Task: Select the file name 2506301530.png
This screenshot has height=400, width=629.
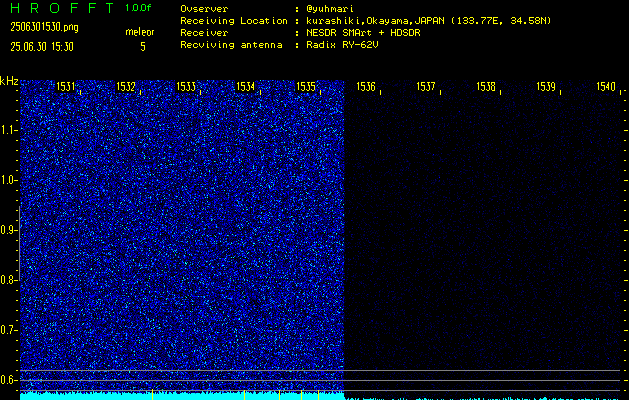Action: point(44,27)
